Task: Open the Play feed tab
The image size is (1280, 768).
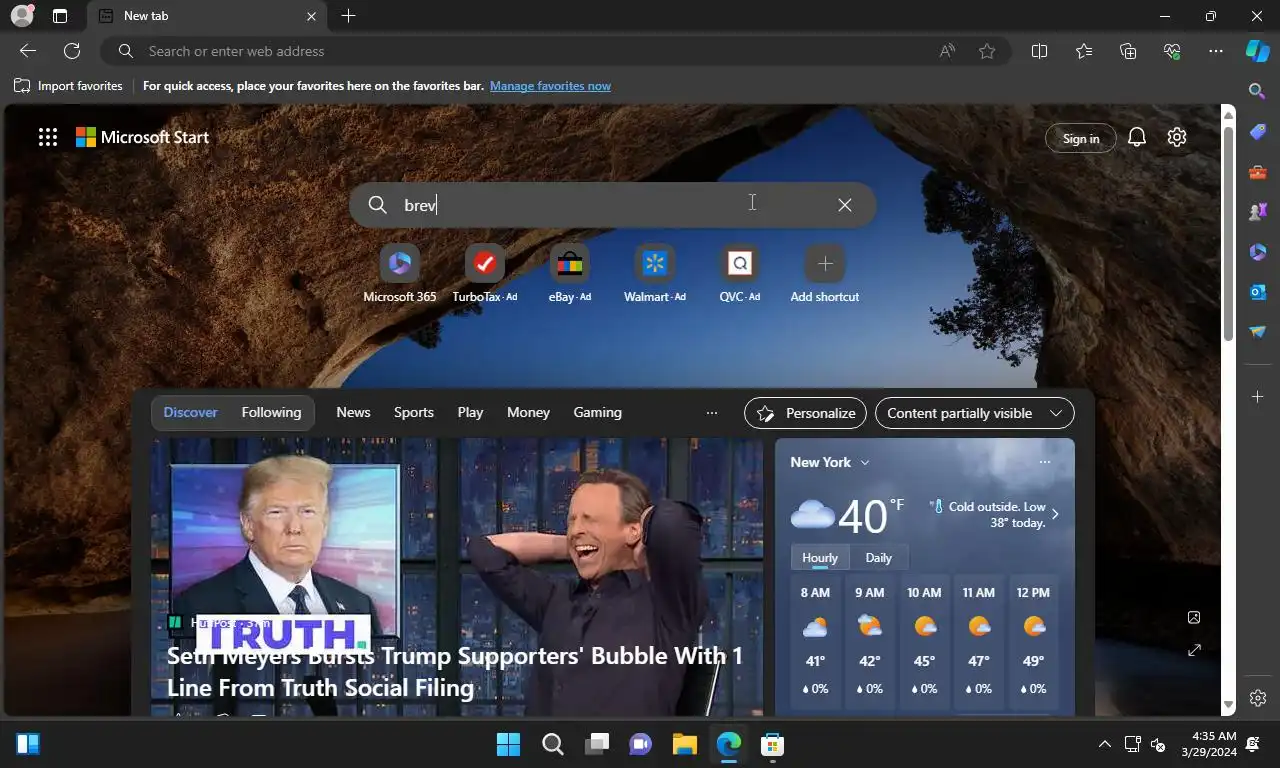Action: 470,412
